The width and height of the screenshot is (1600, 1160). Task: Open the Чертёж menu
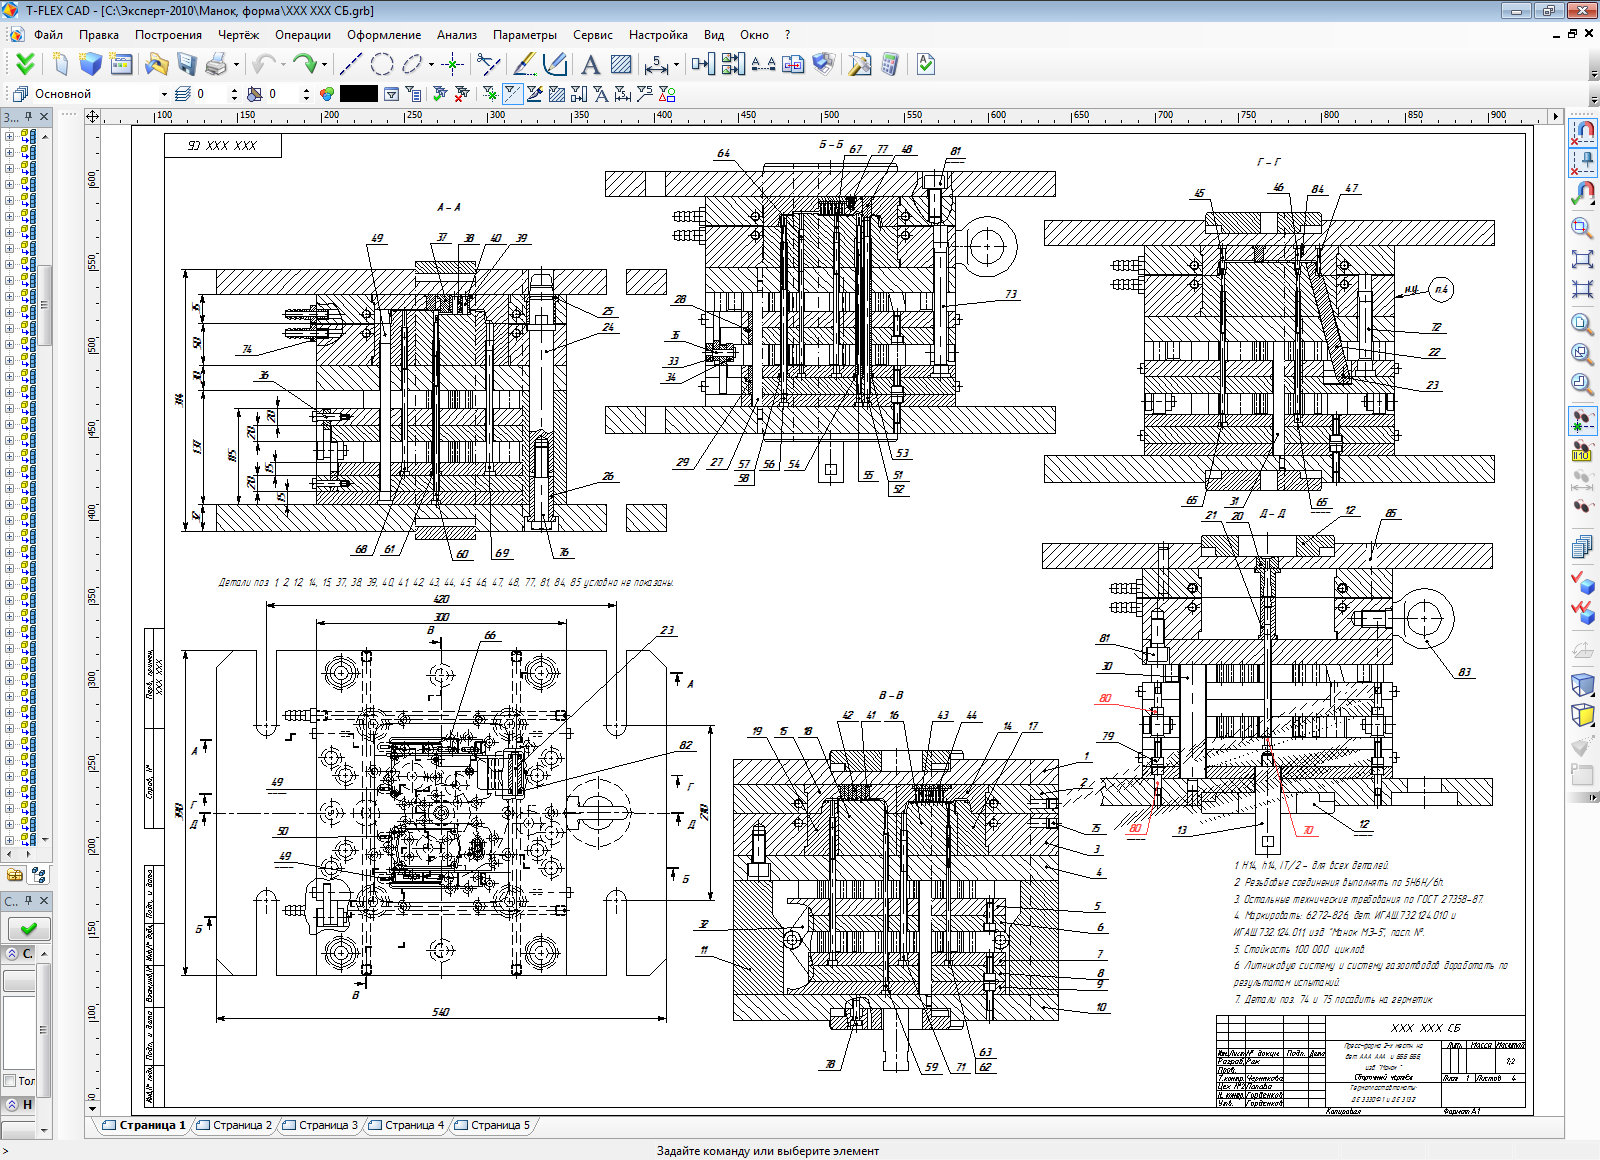coord(238,34)
